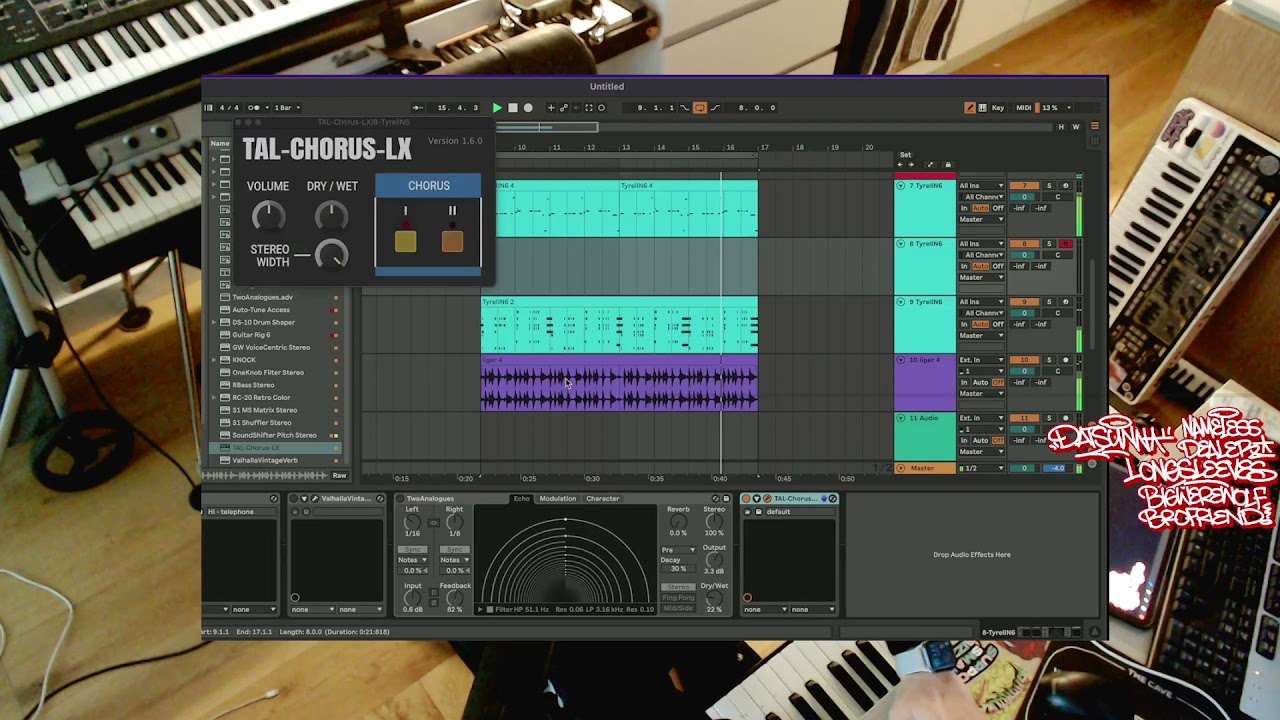Select Mid/Side mode in the Echo device

[678, 608]
